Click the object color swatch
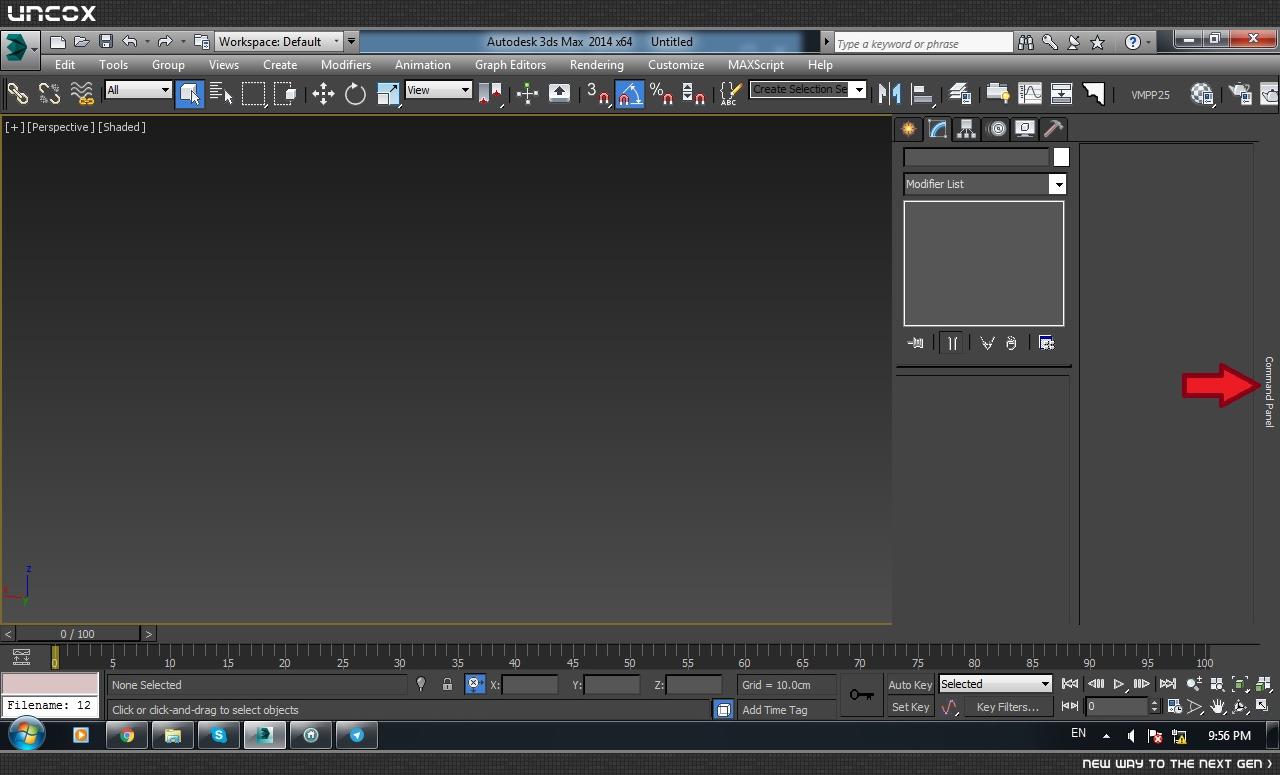Image resolution: width=1280 pixels, height=775 pixels. pos(1061,157)
